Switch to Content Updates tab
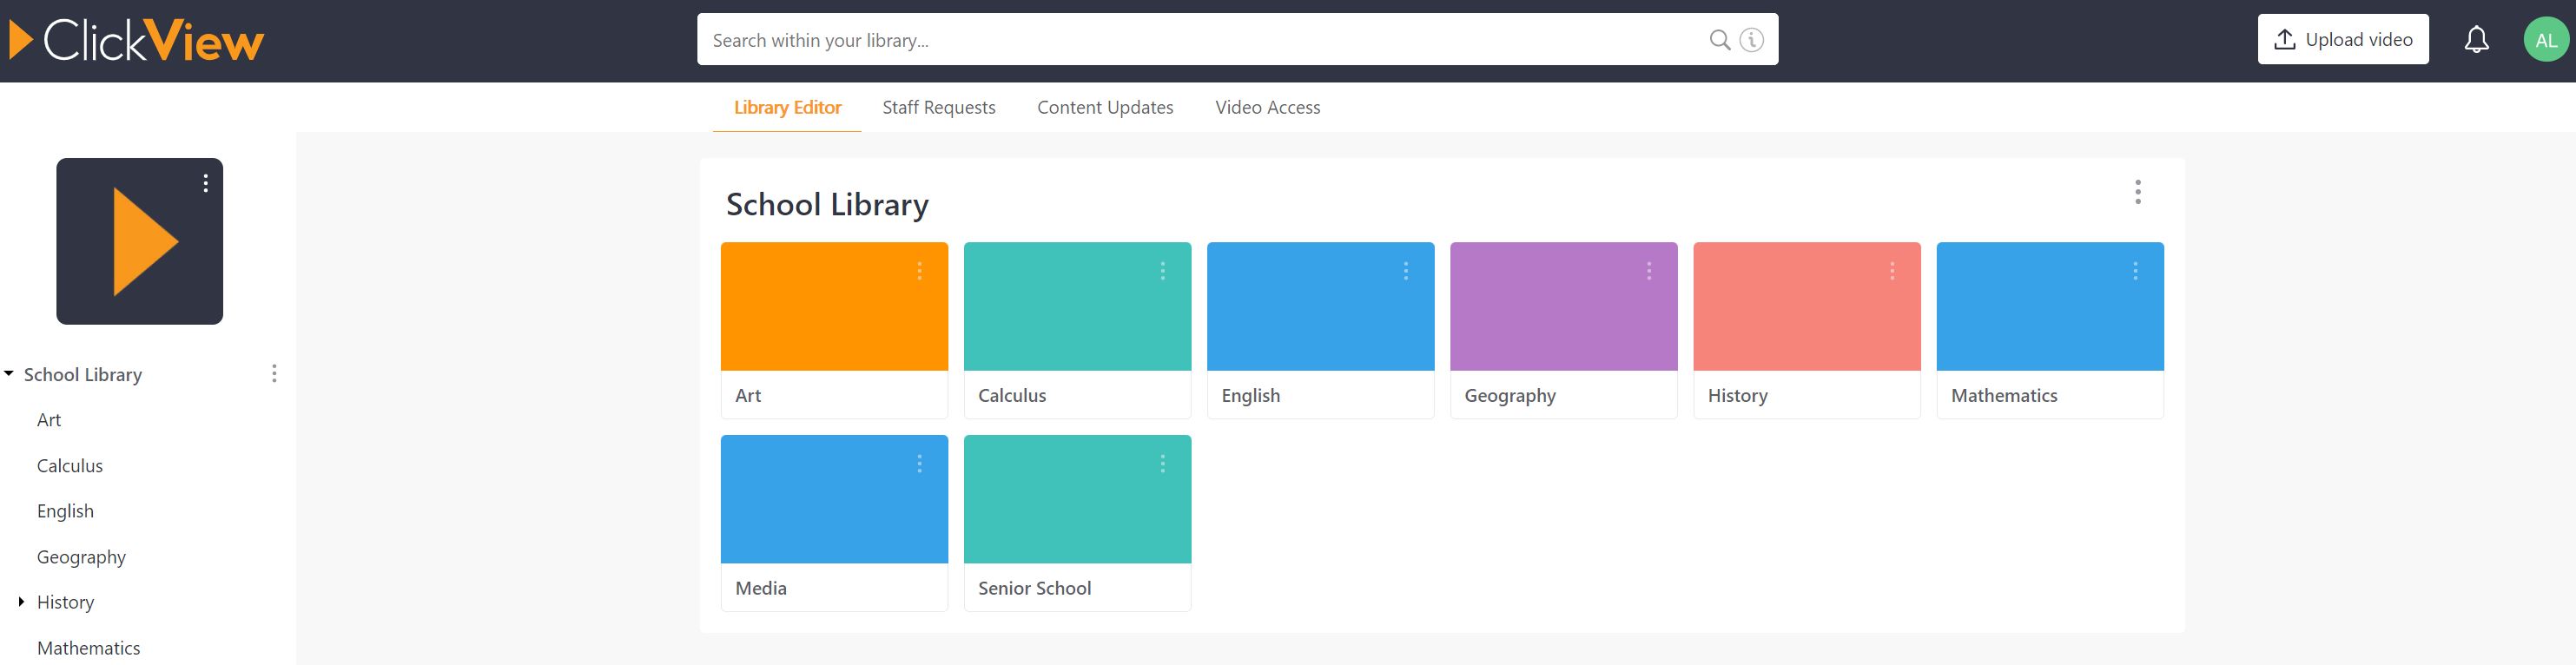This screenshot has height=665, width=2576. (1105, 107)
